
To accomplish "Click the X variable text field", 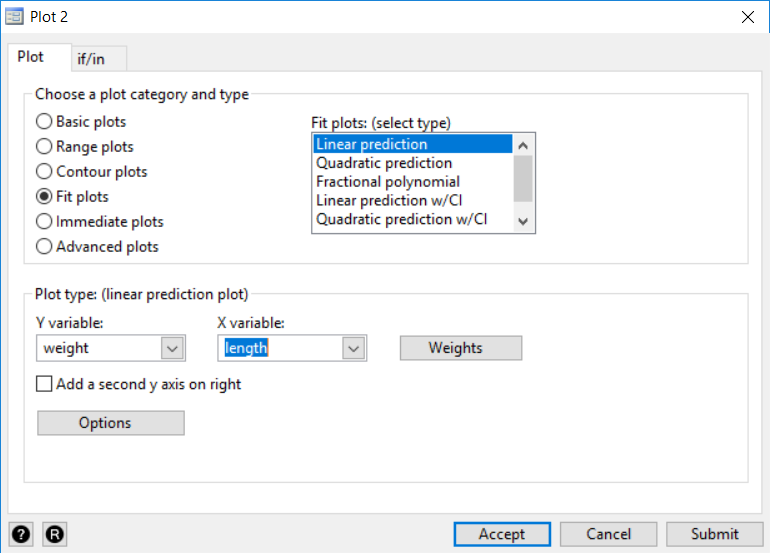I will coord(280,348).
